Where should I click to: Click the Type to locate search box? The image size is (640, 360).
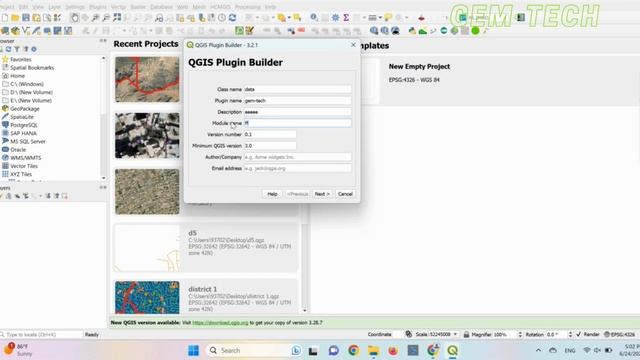tap(41, 334)
